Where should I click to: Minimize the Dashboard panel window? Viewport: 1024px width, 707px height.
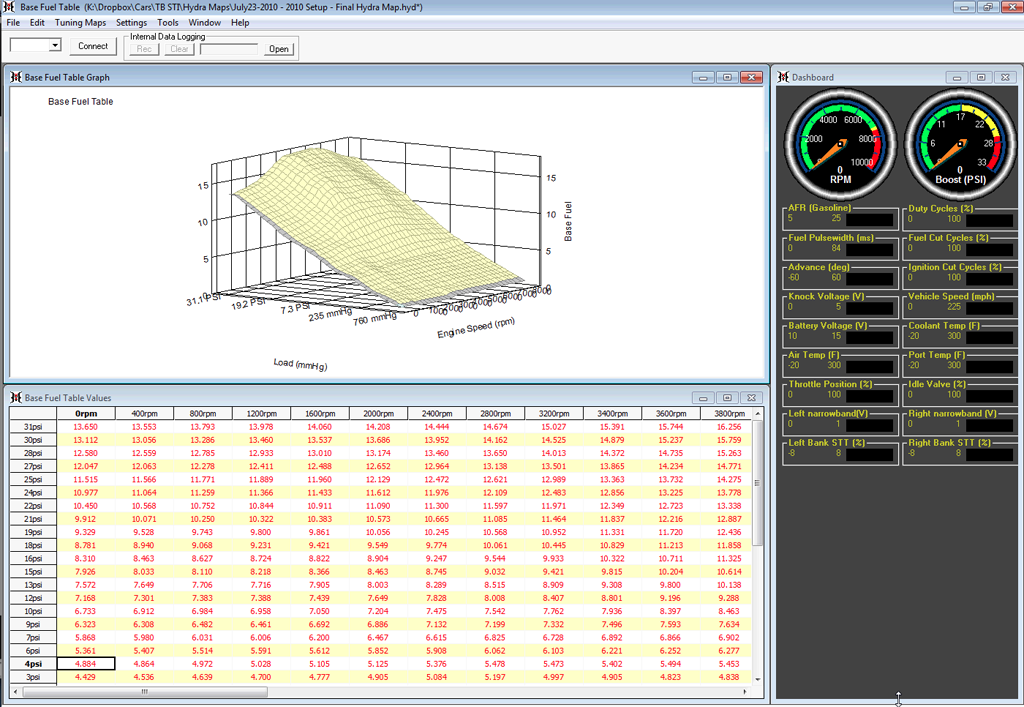(x=959, y=77)
